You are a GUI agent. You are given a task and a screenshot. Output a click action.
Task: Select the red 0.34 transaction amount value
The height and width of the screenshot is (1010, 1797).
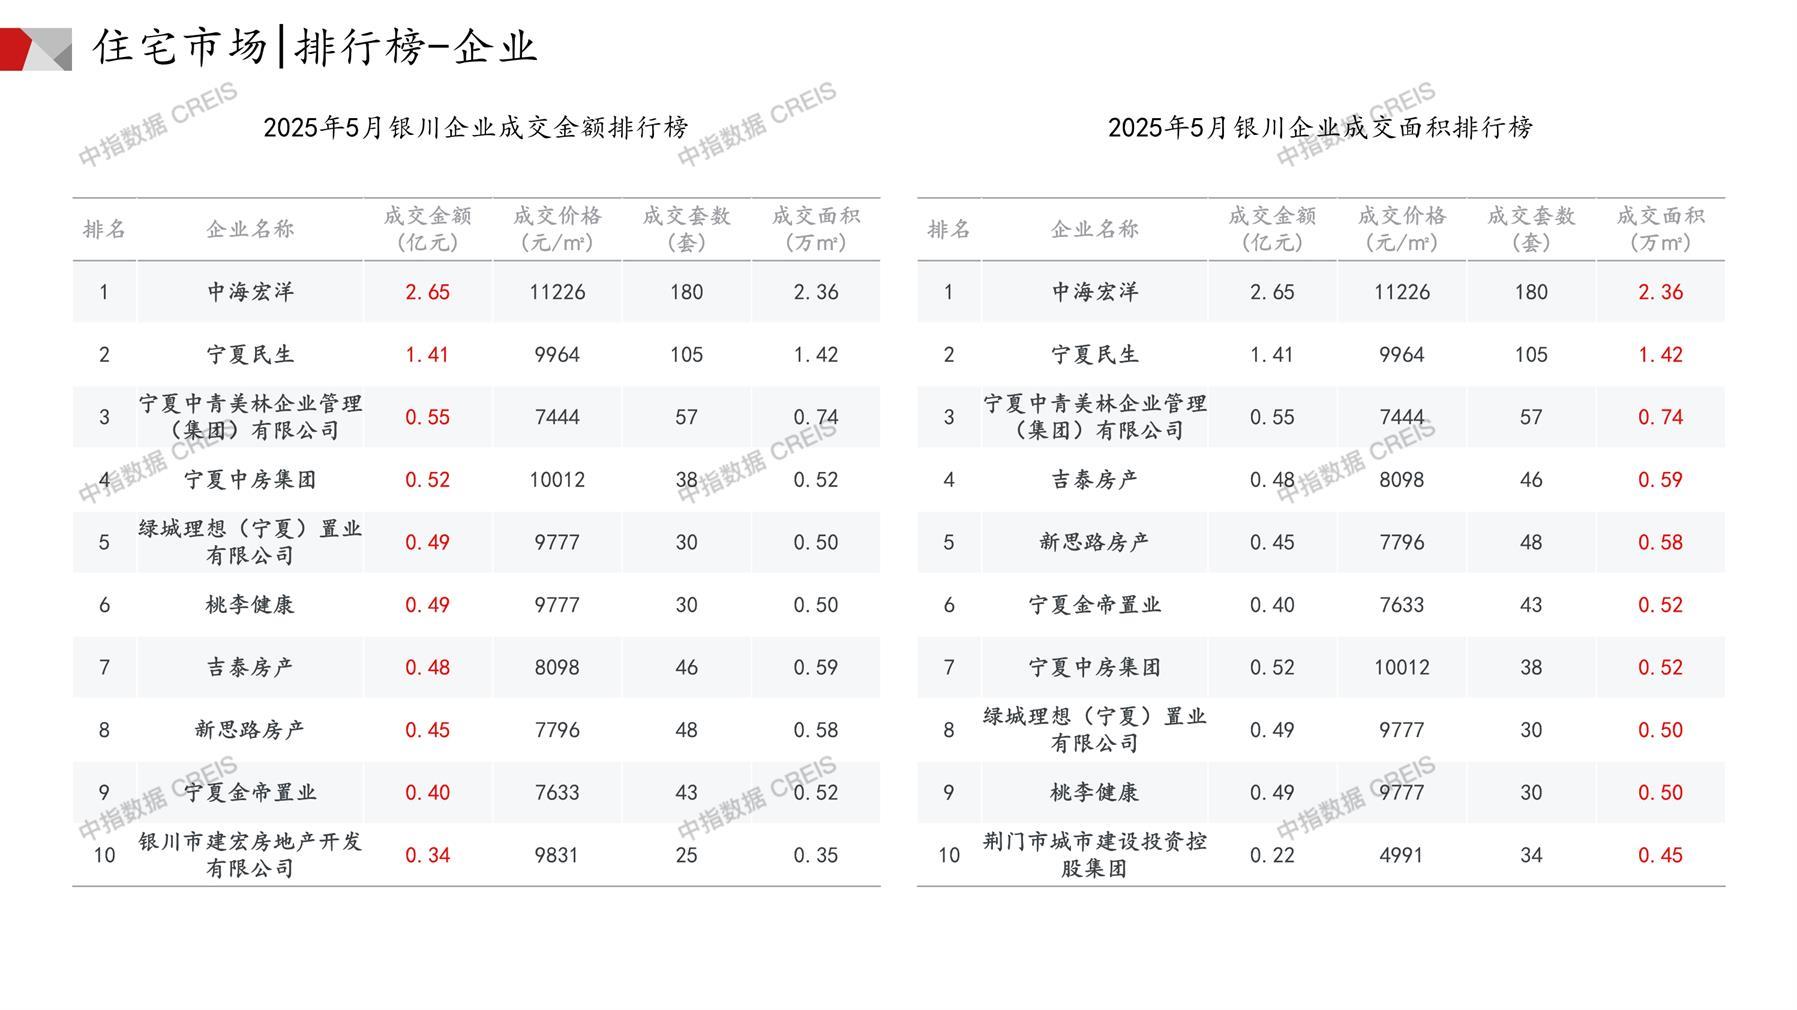tap(427, 855)
